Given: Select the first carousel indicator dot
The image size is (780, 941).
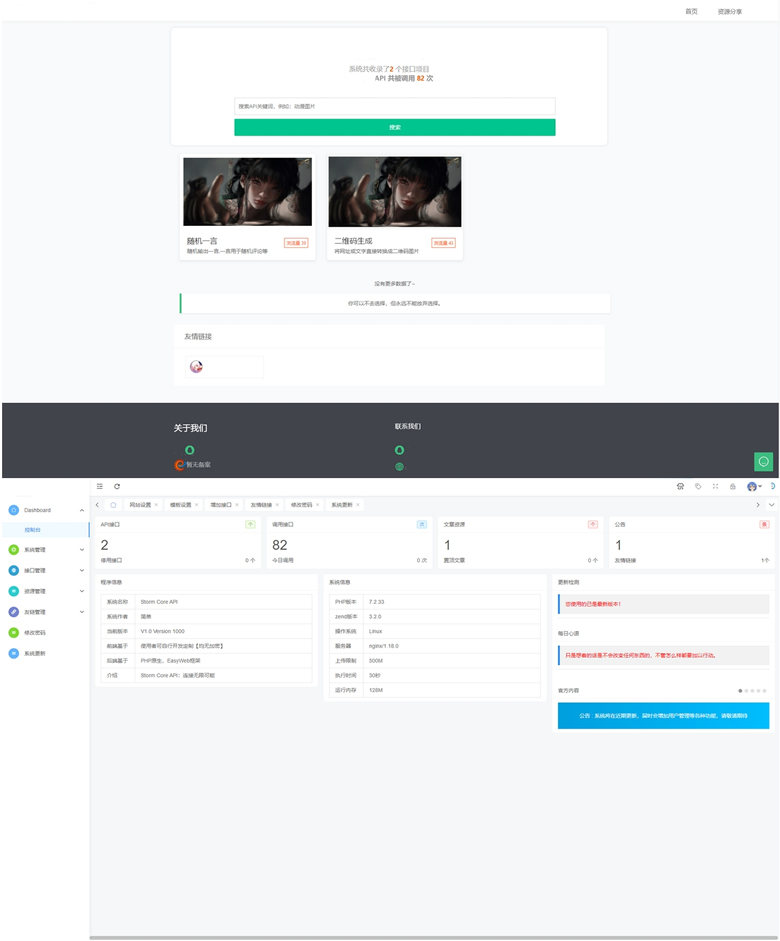Looking at the screenshot, I should 740,690.
